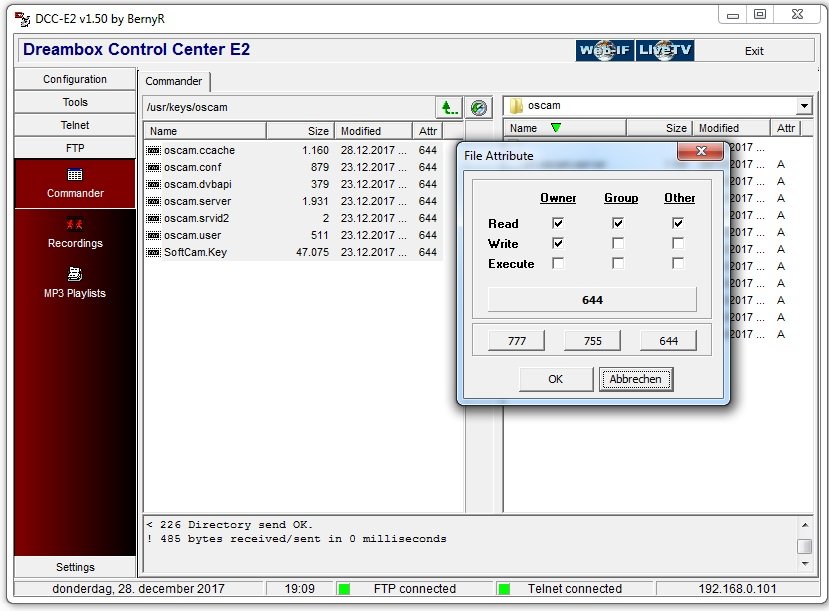Go up one directory with green arrow
Image resolution: width=829 pixels, height=611 pixels.
tap(448, 107)
